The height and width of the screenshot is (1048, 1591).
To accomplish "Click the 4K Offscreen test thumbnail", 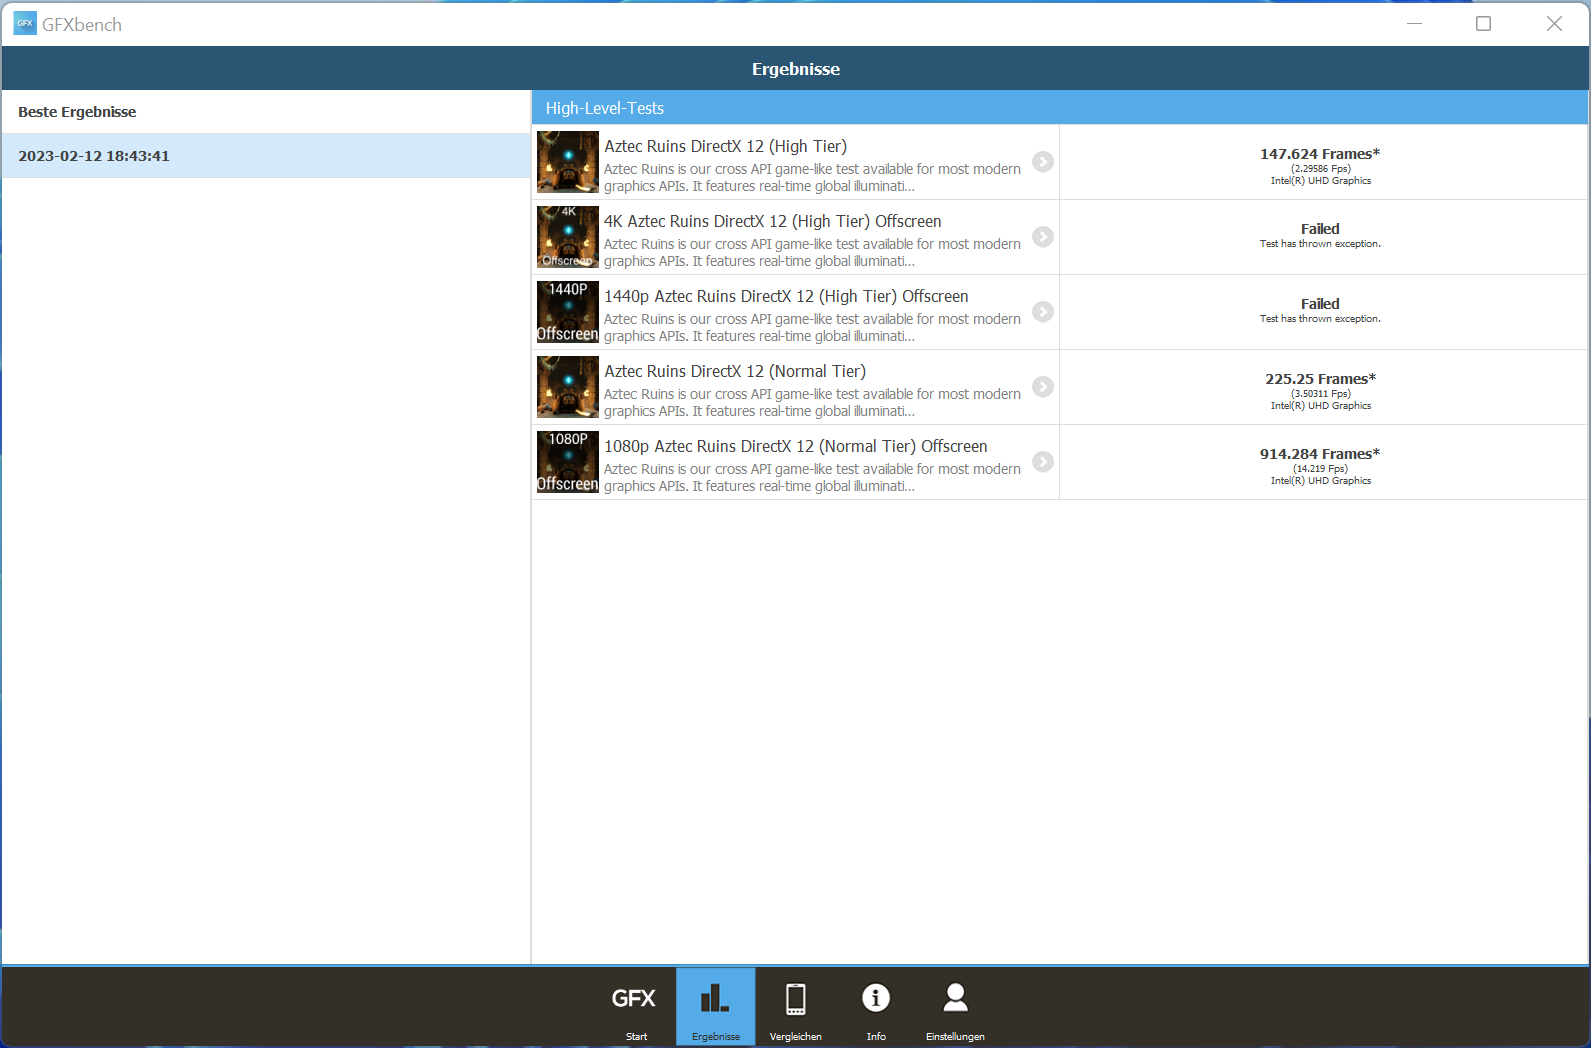I will (568, 237).
